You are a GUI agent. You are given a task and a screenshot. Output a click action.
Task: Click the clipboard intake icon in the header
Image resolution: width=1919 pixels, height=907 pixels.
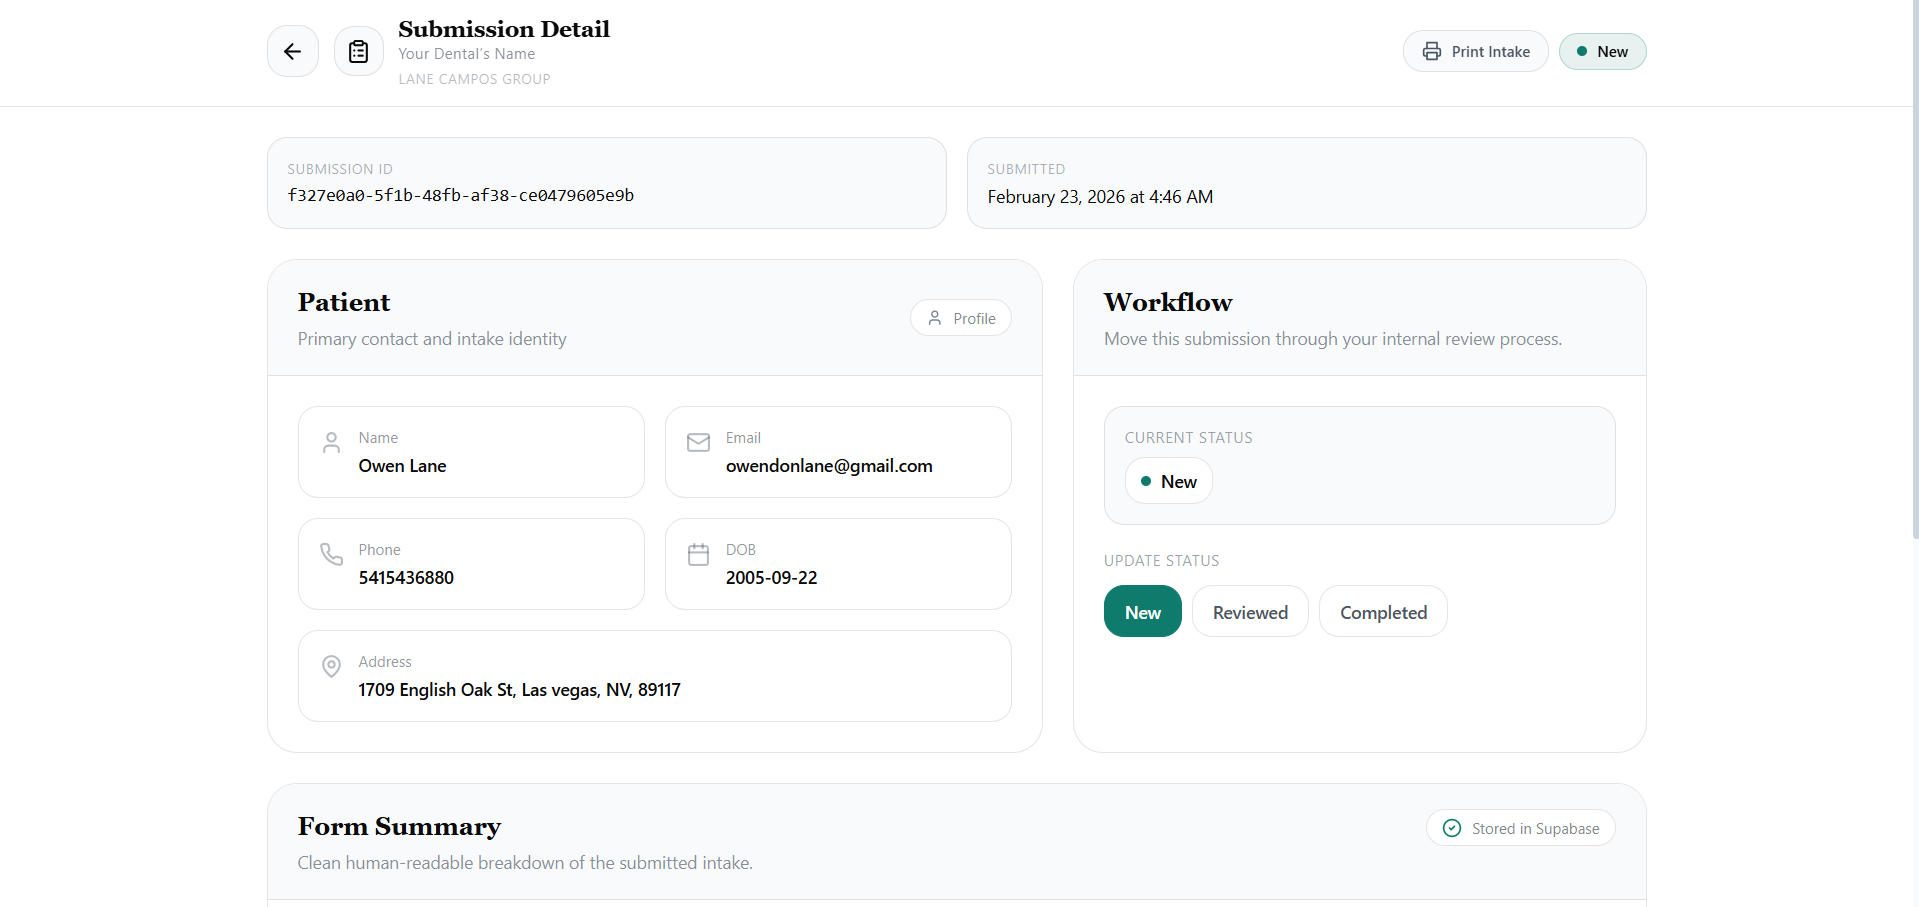[x=357, y=51]
